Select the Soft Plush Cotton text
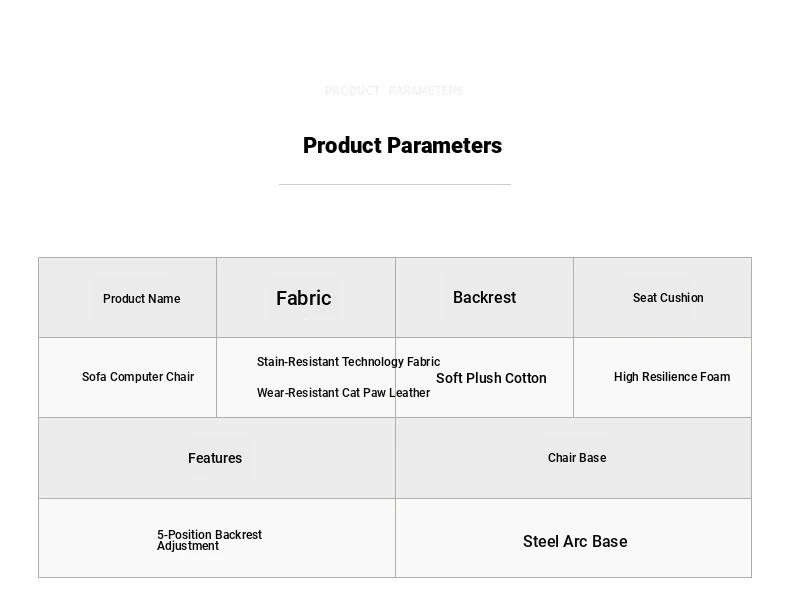Image resolution: width=790 pixels, height=592 pixels. click(491, 378)
